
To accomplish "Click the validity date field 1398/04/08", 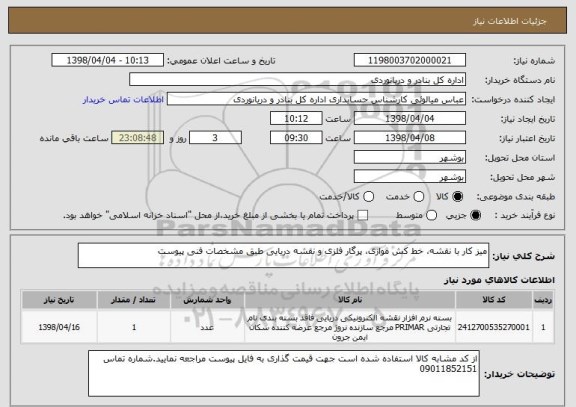I will pos(410,138).
